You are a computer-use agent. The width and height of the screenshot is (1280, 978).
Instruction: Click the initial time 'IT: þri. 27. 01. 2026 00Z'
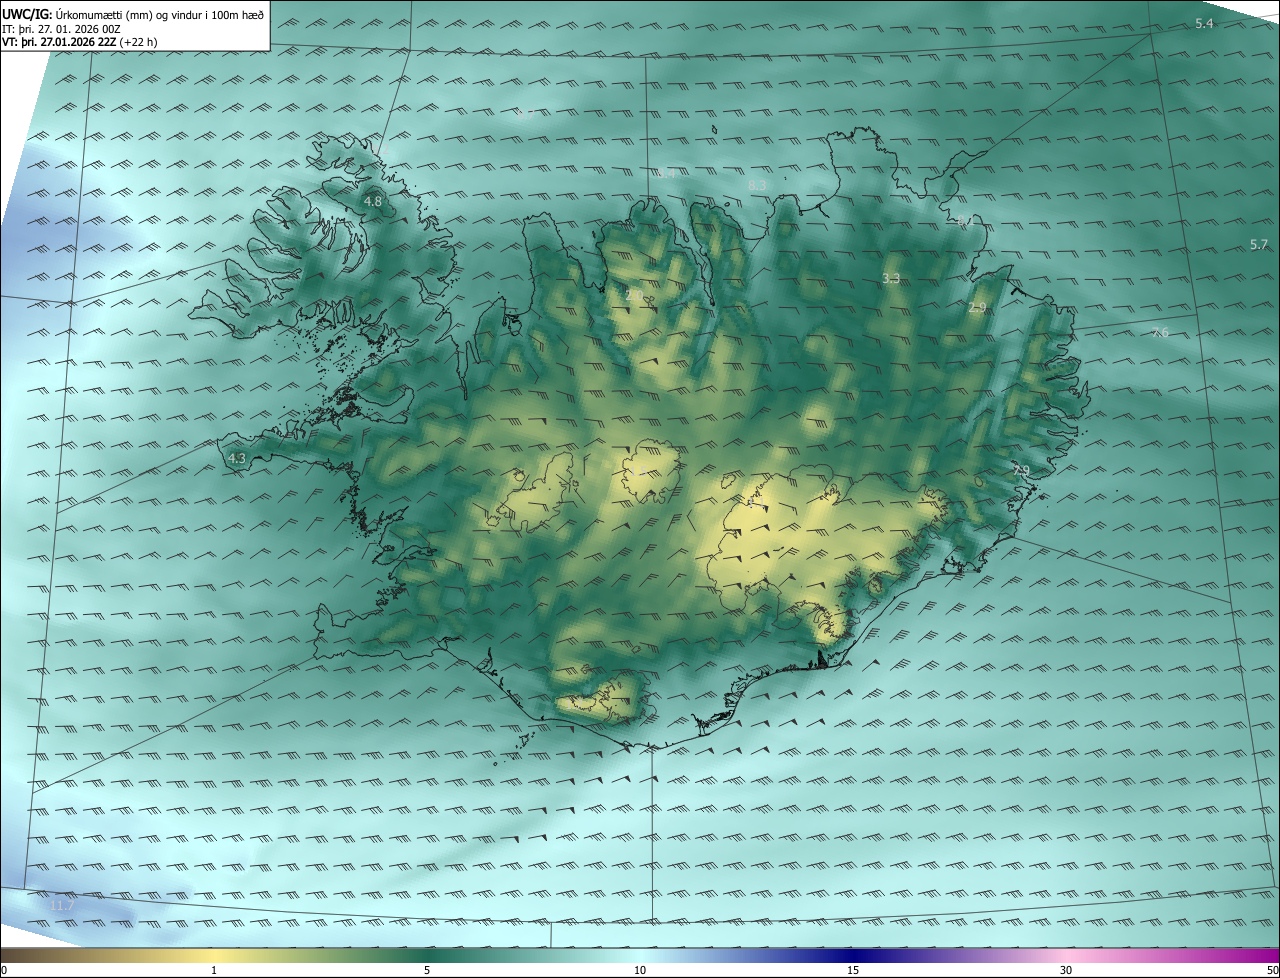point(62,29)
